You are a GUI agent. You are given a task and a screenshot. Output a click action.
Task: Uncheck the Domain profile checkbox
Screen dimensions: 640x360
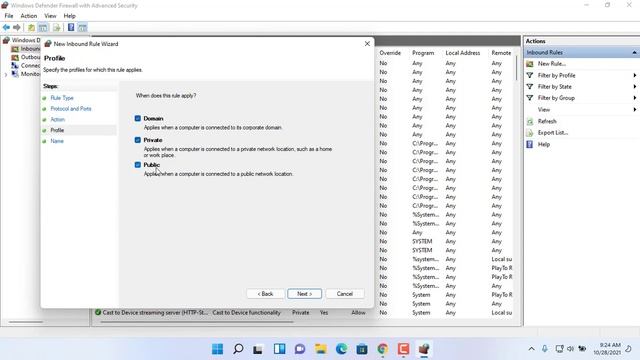tap(138, 118)
